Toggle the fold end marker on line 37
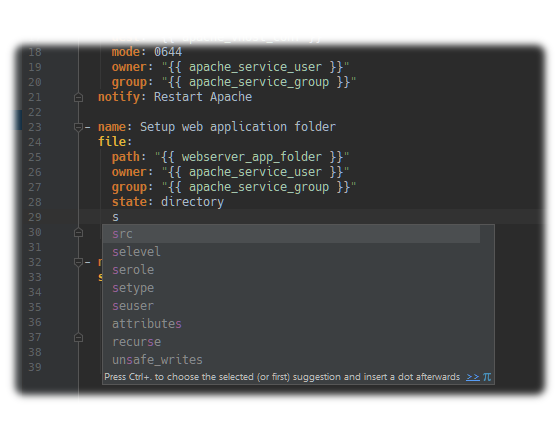 coord(78,338)
